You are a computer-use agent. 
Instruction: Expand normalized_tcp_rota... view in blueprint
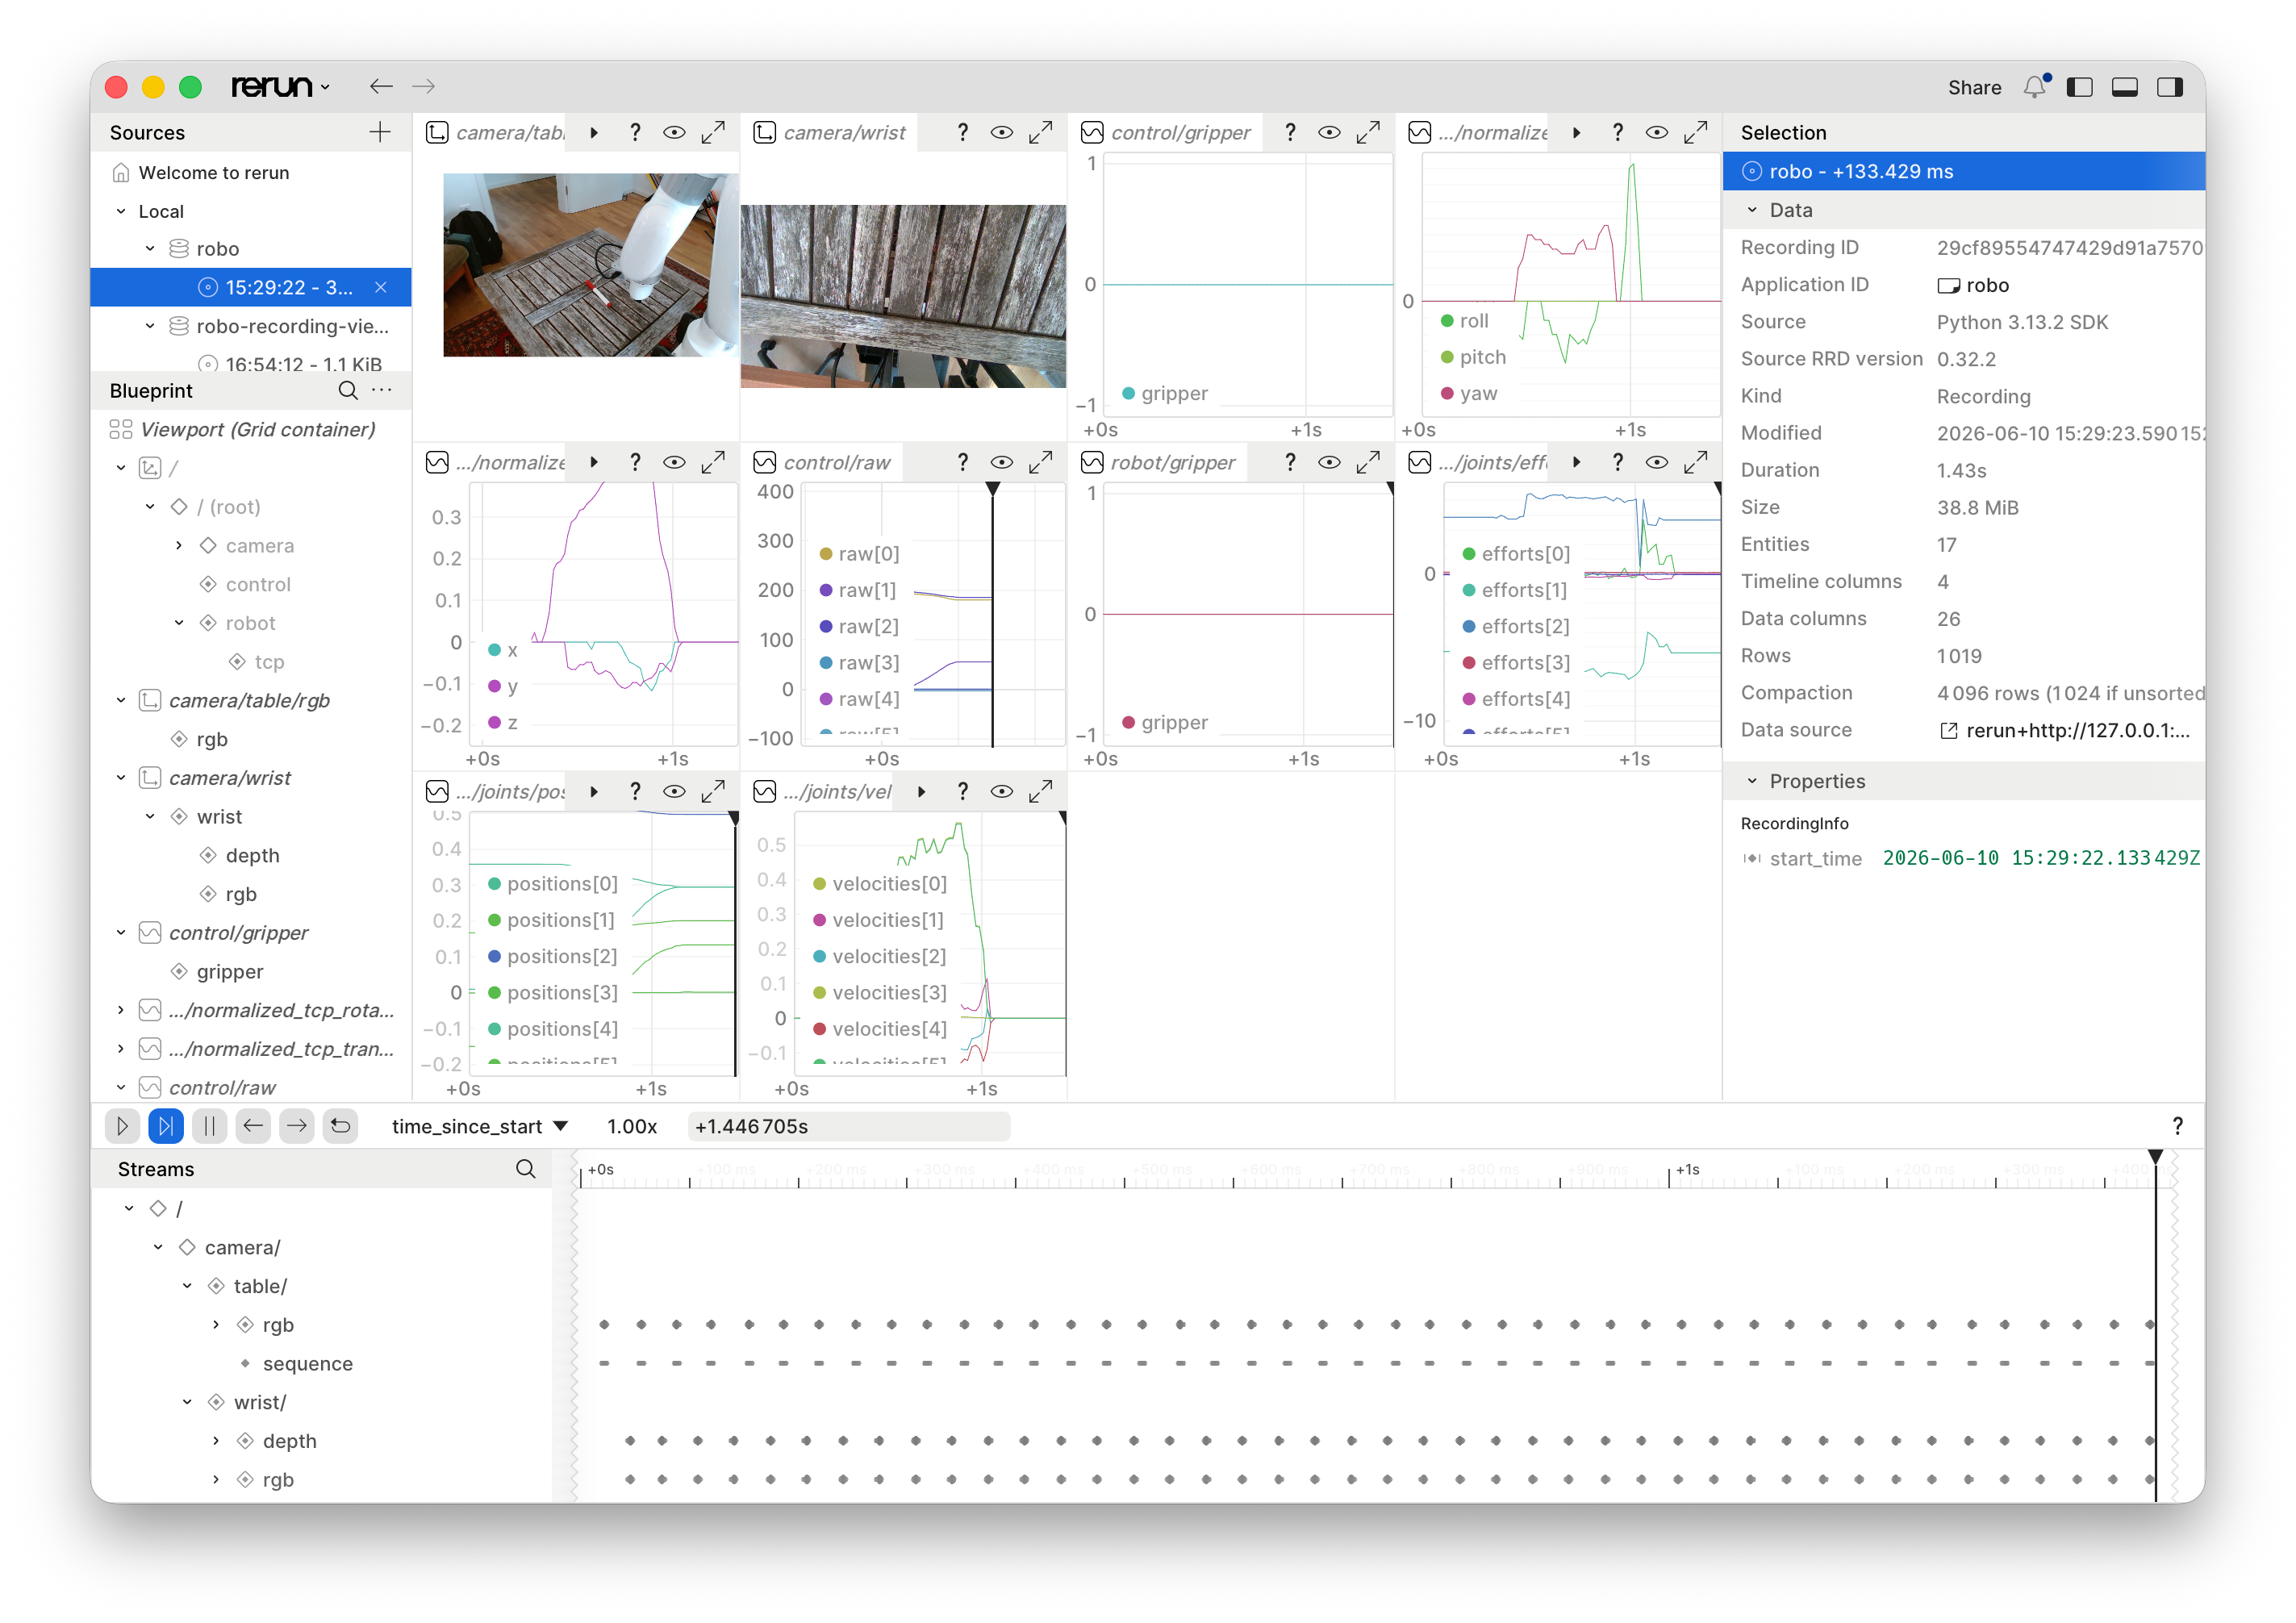point(121,1010)
